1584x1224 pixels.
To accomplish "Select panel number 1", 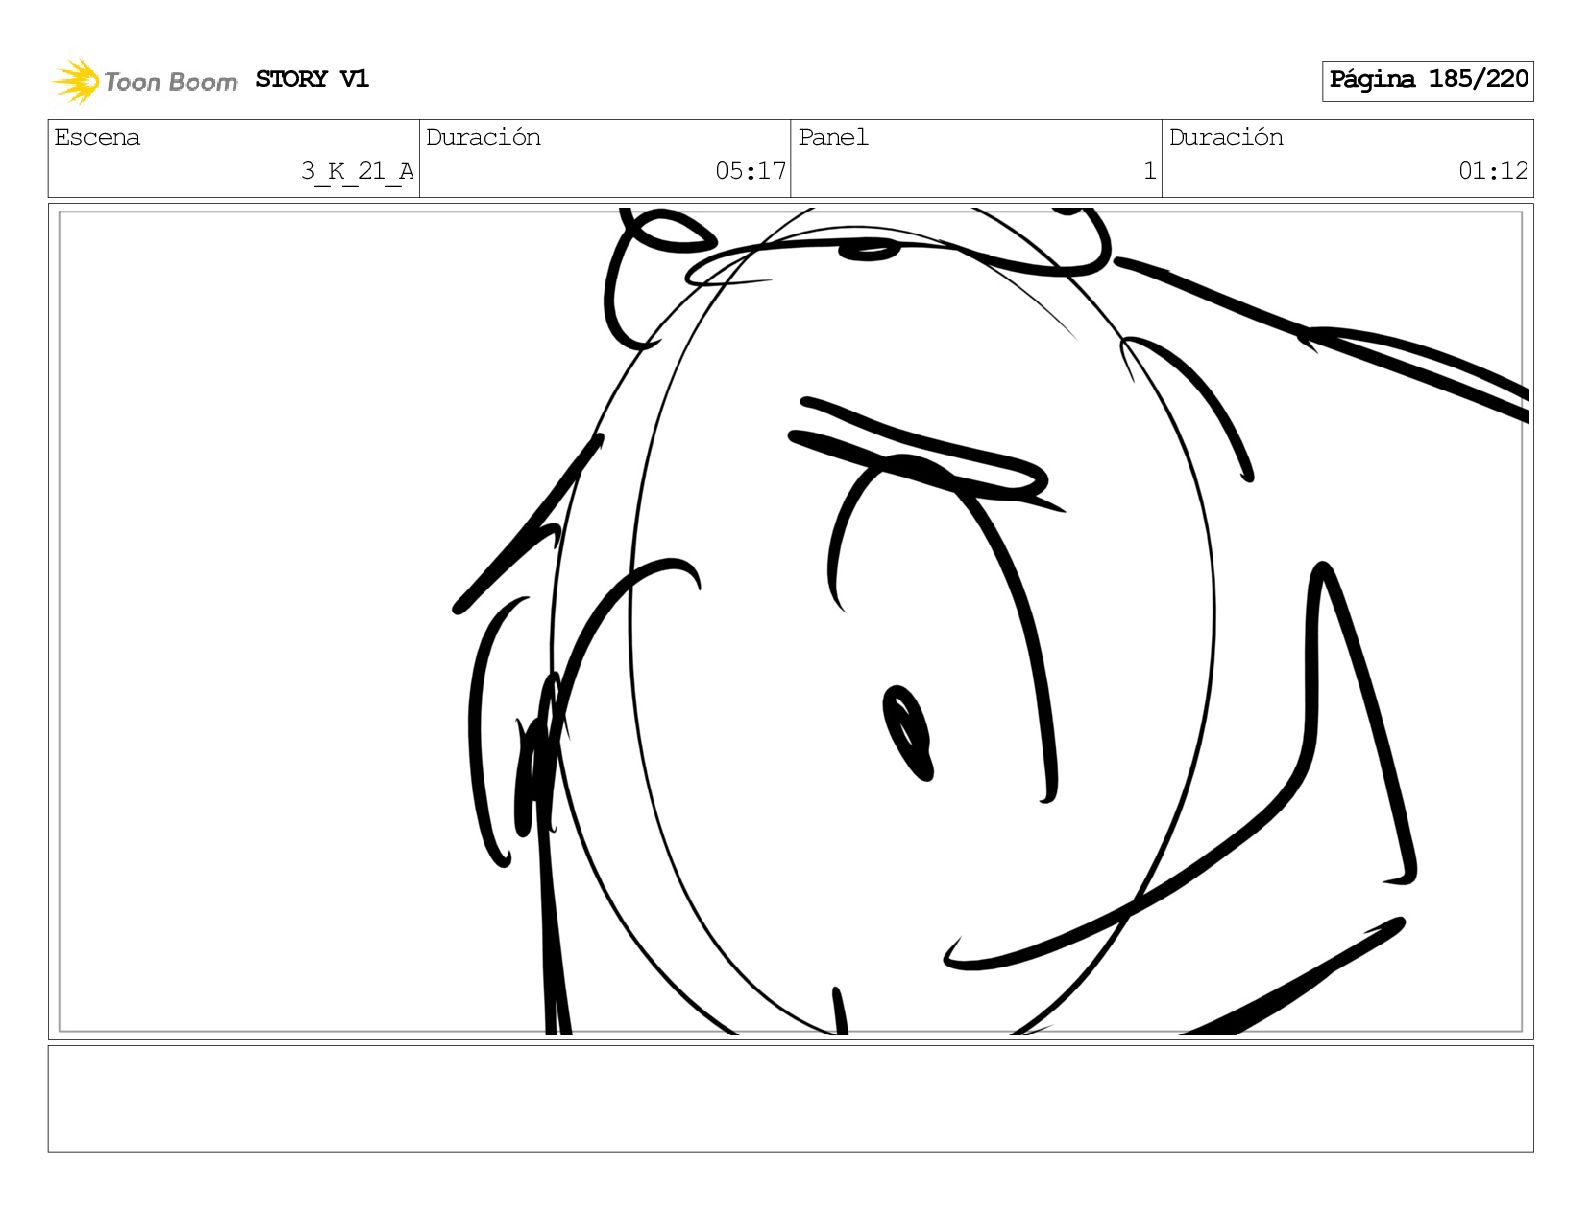I will (1150, 171).
